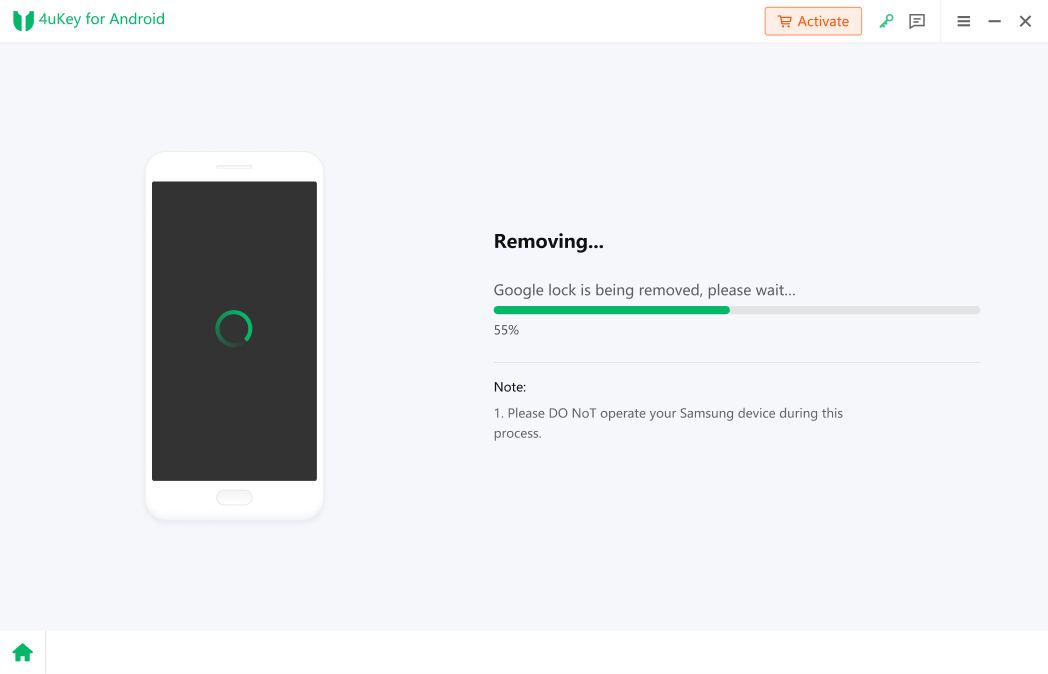
Task: Click the "4uKey for Android" title text
Action: pyautogui.click(x=102, y=19)
